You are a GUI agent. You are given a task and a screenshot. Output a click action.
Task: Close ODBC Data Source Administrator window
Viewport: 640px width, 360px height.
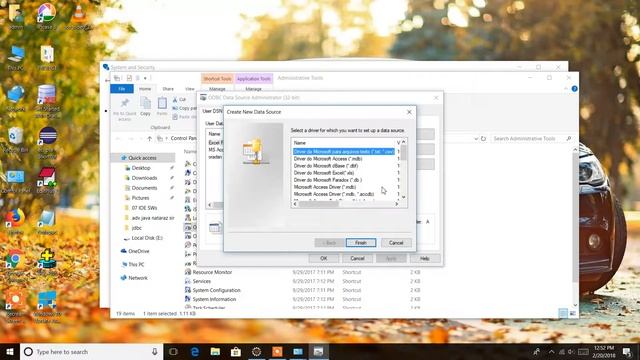436,98
